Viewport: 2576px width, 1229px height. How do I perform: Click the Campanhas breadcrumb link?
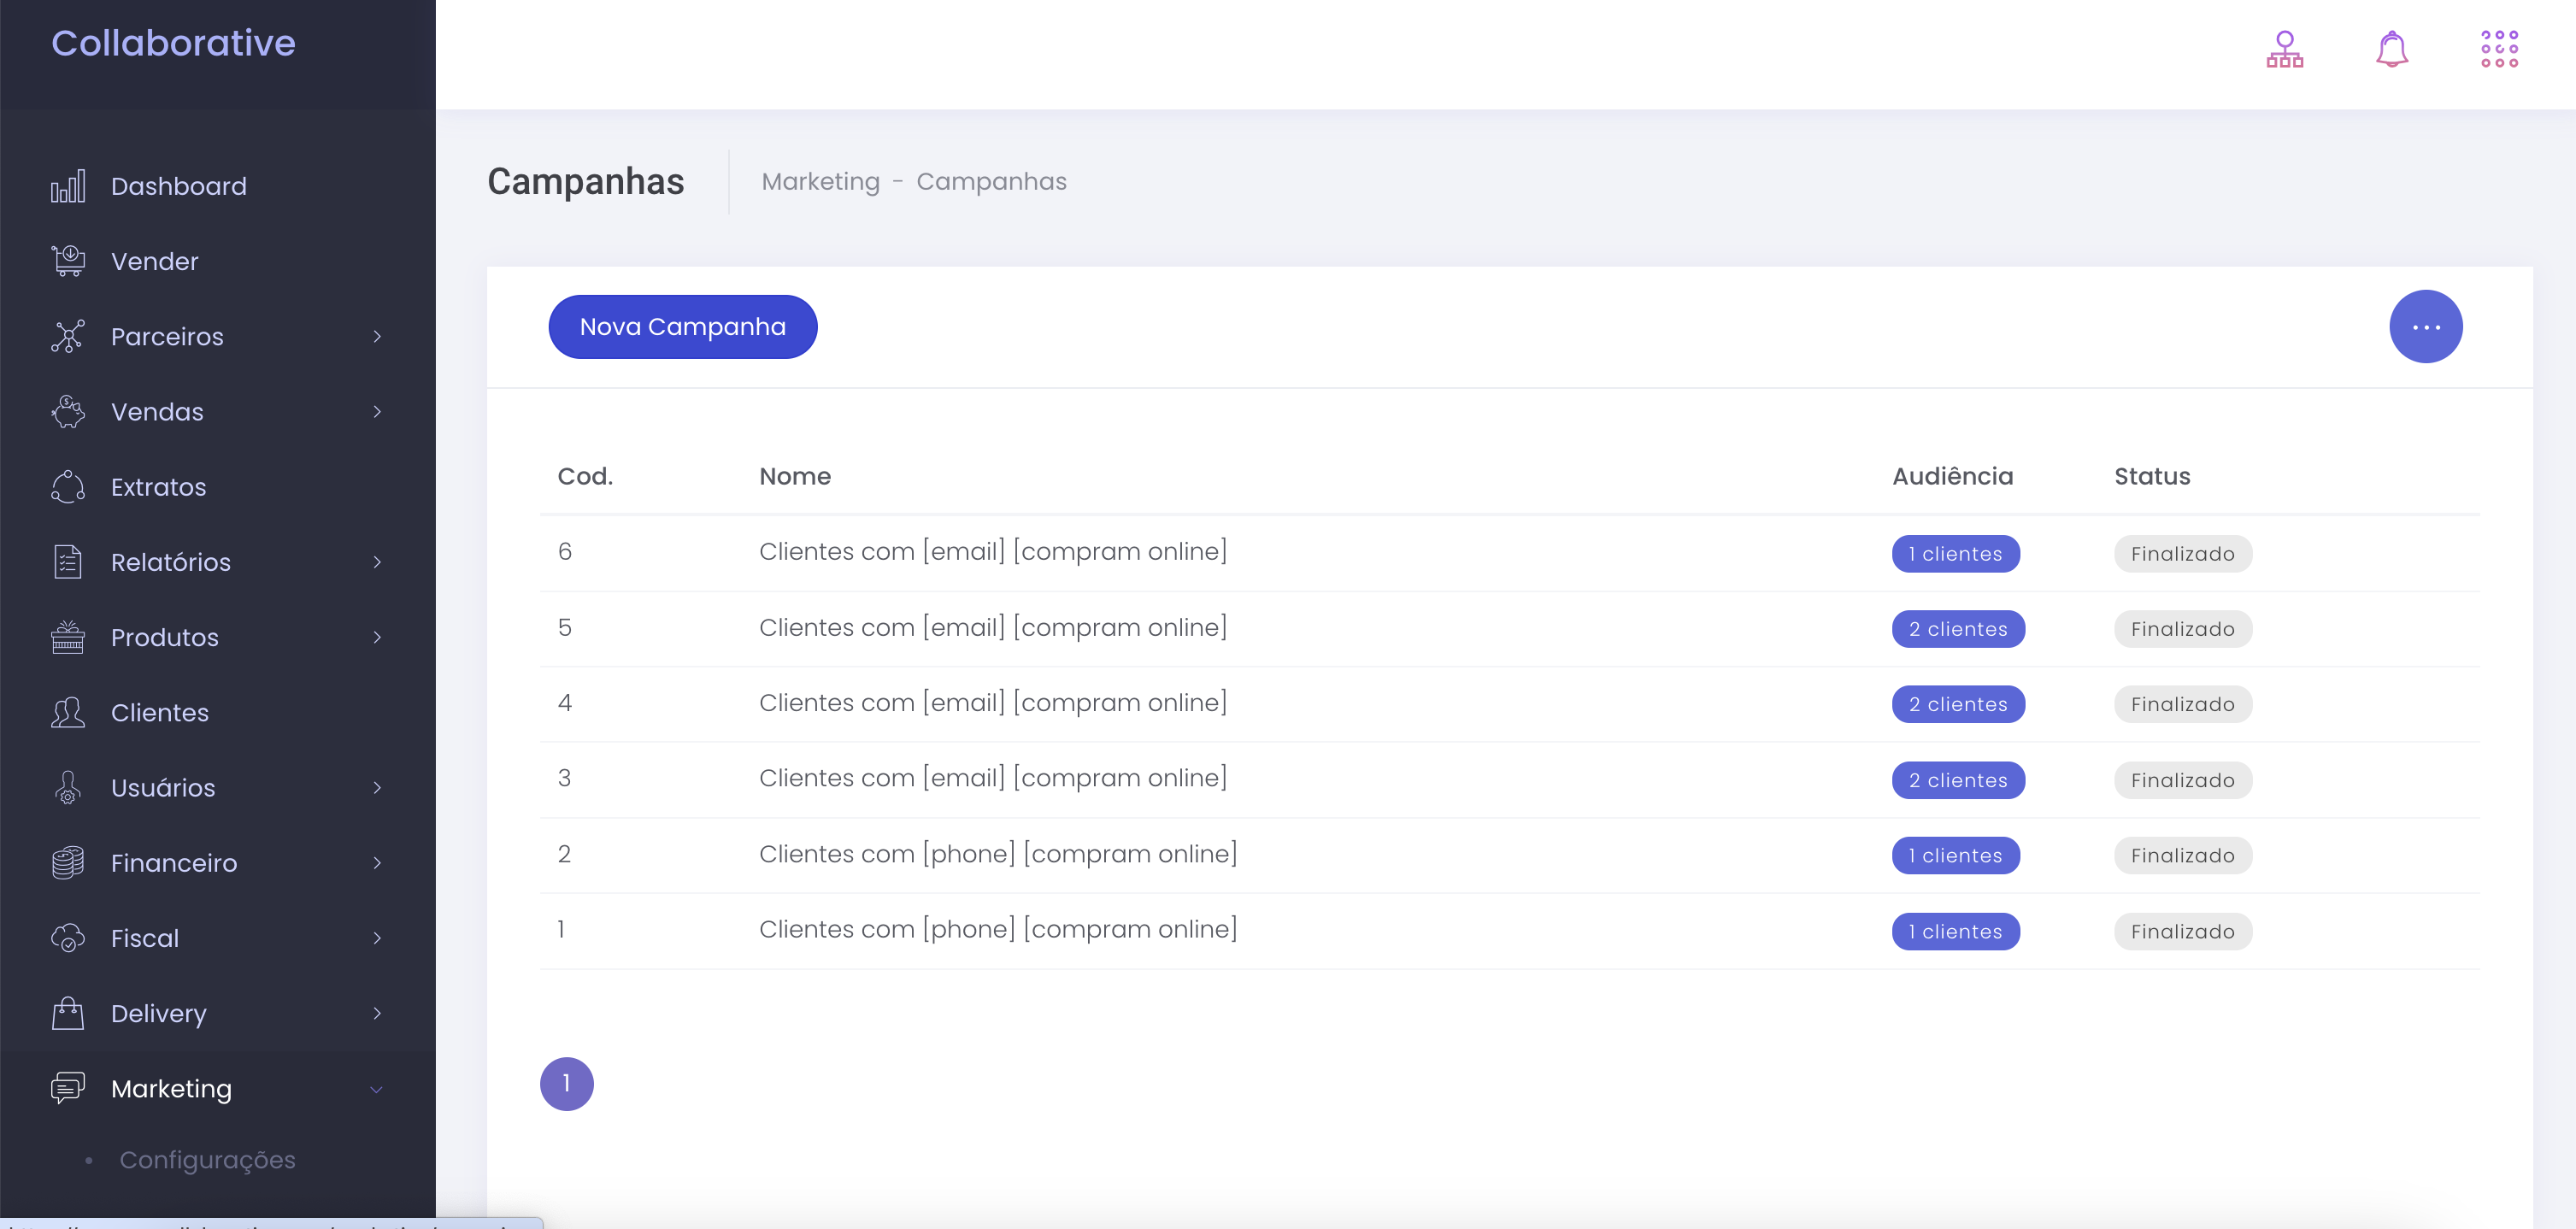[x=991, y=181]
